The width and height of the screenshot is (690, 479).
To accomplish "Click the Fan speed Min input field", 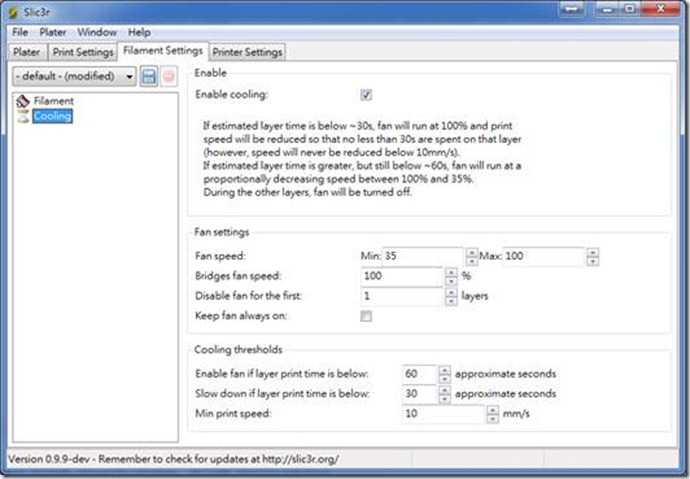I will click(x=423, y=256).
